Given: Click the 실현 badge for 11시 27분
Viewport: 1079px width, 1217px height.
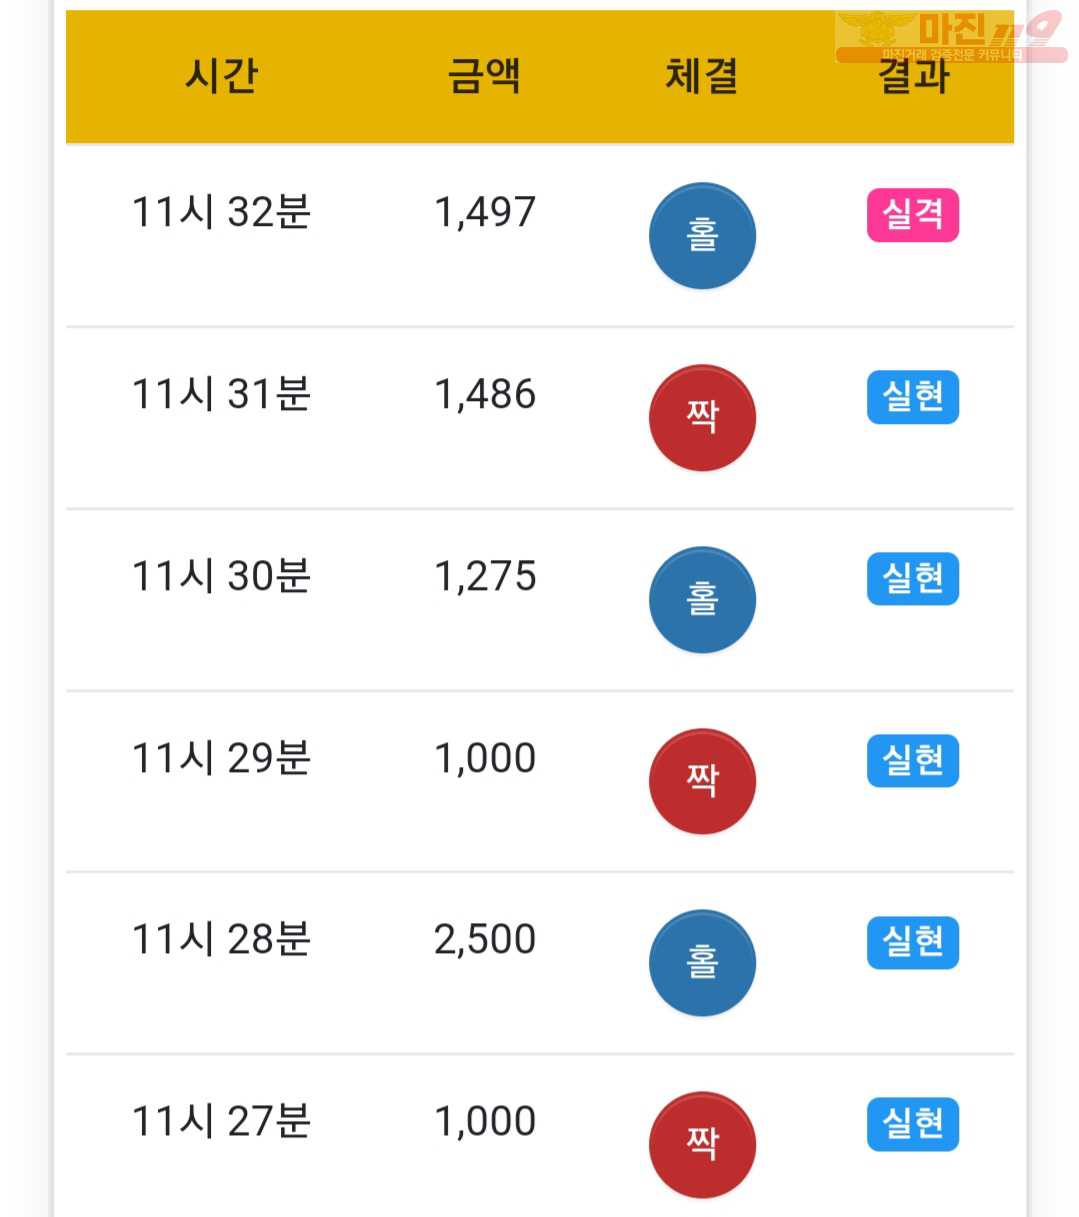Looking at the screenshot, I should (913, 1124).
